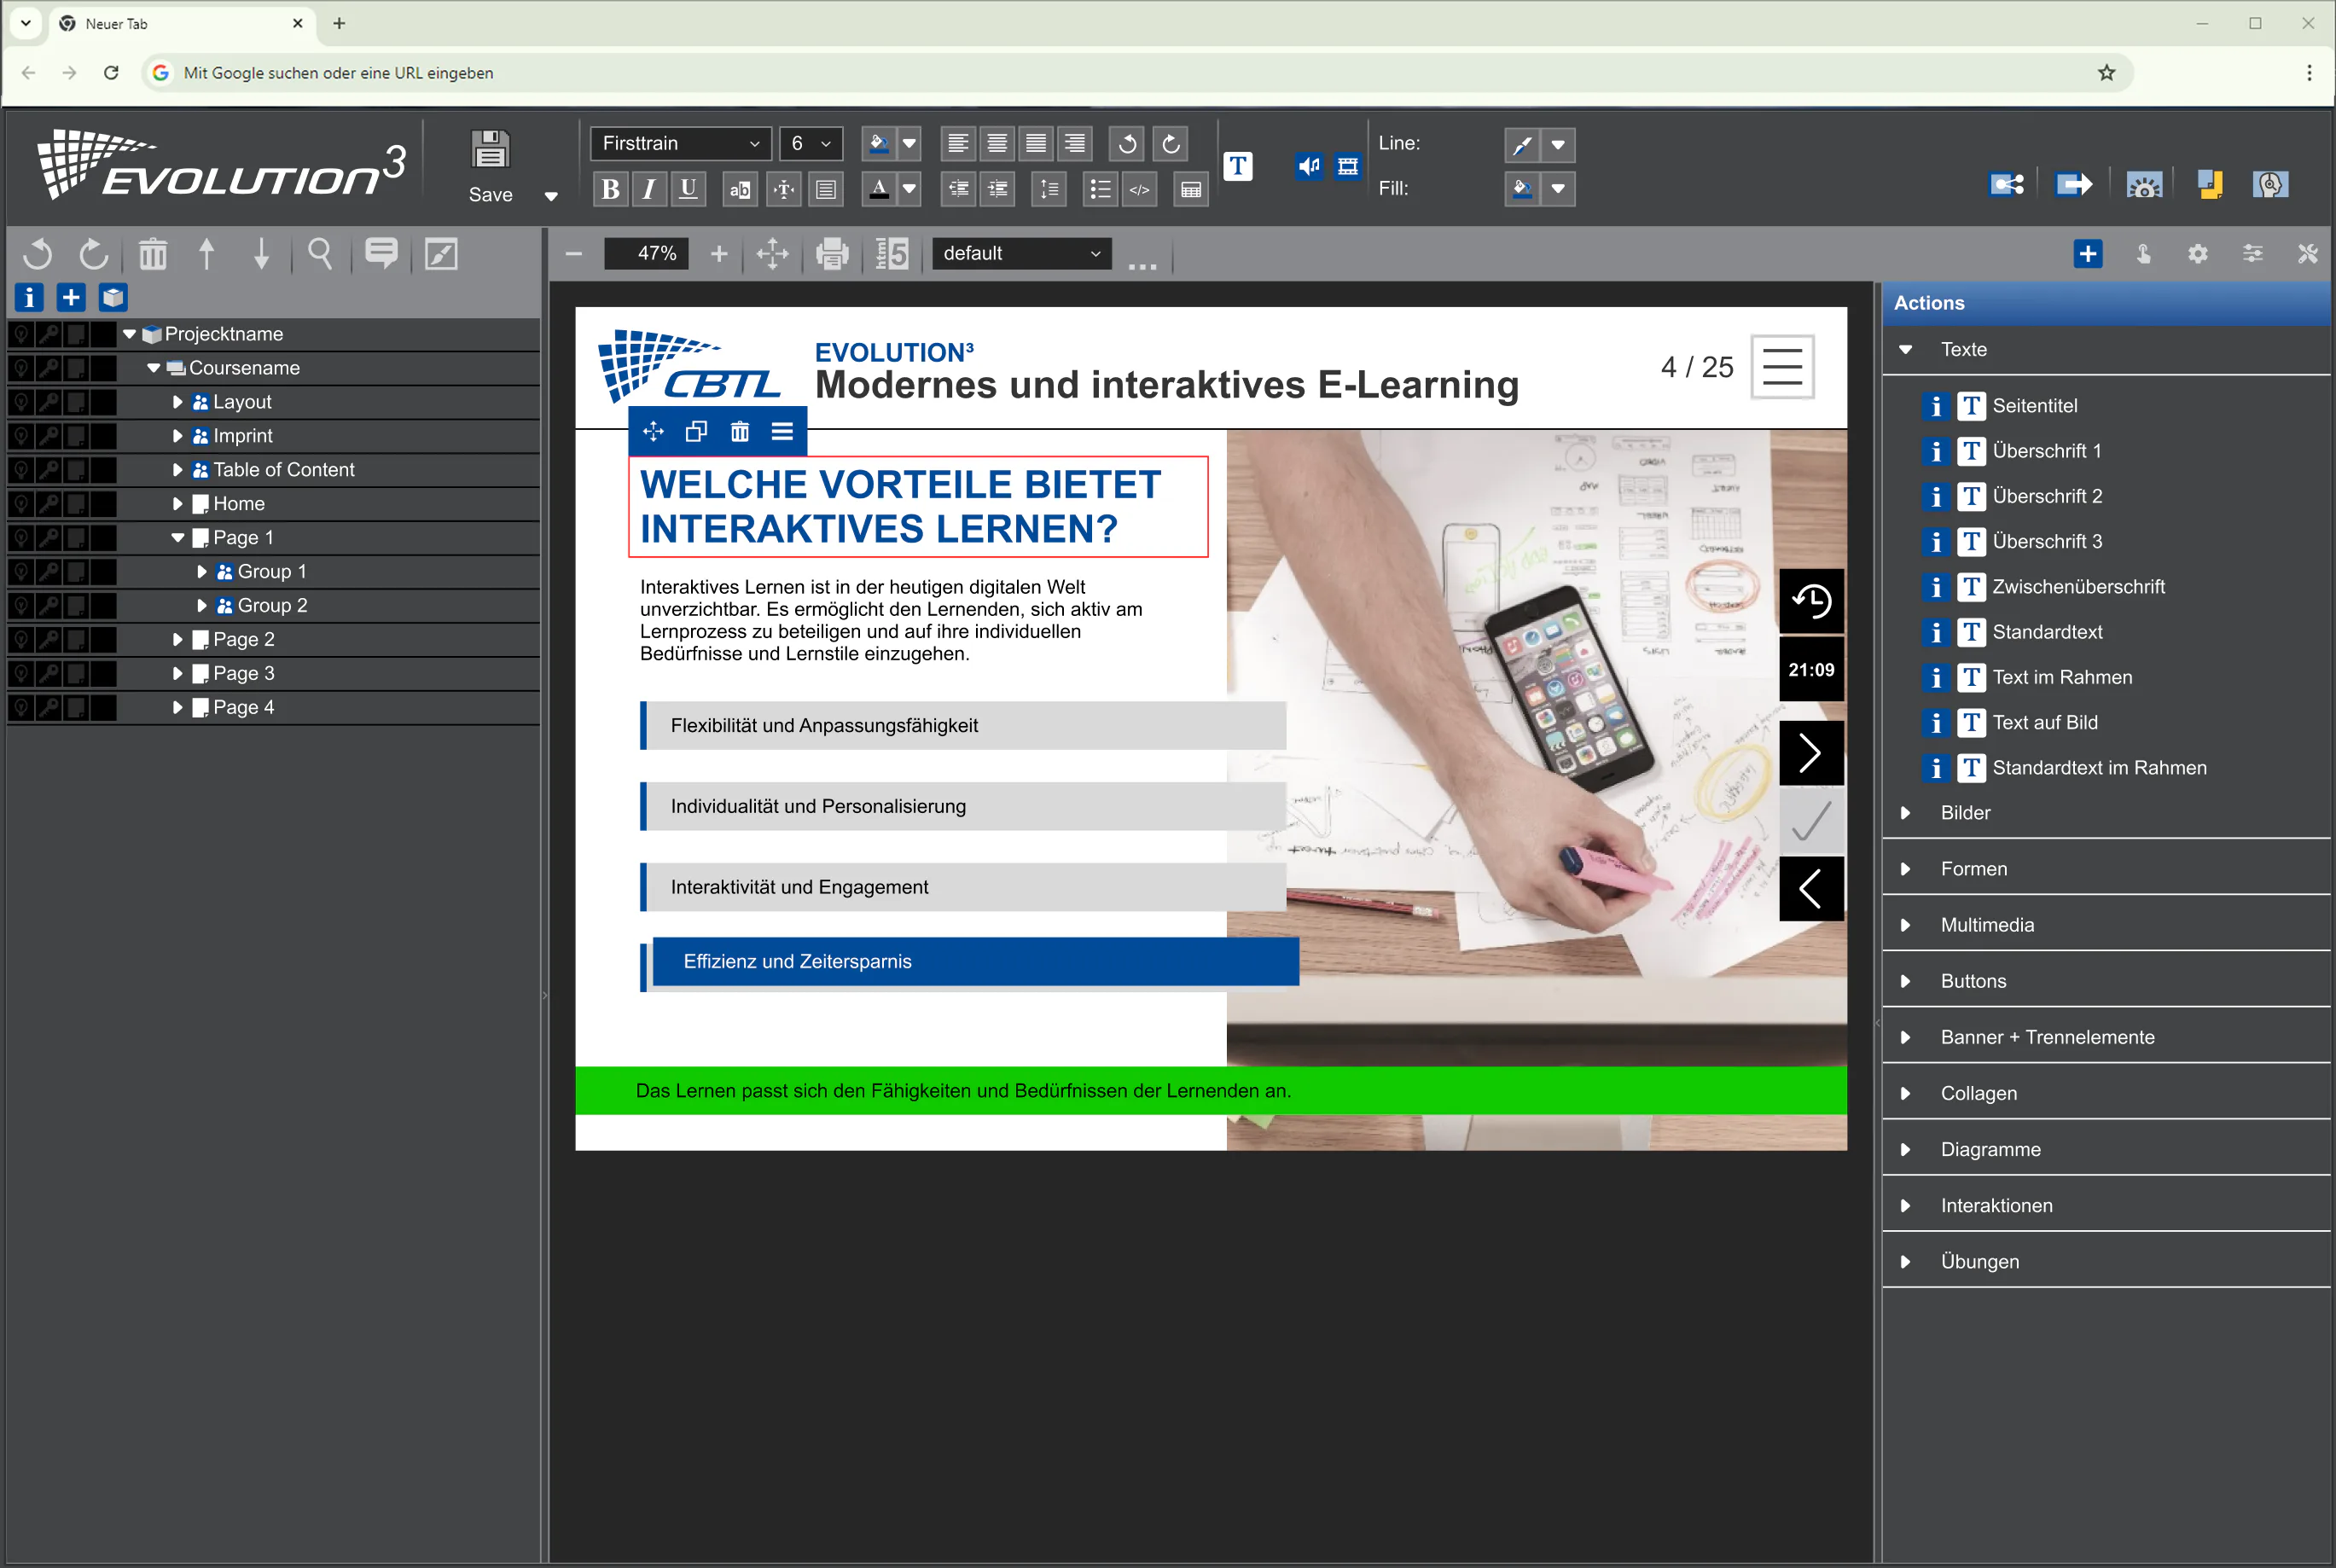Insert video with the film strip icon

(1348, 166)
